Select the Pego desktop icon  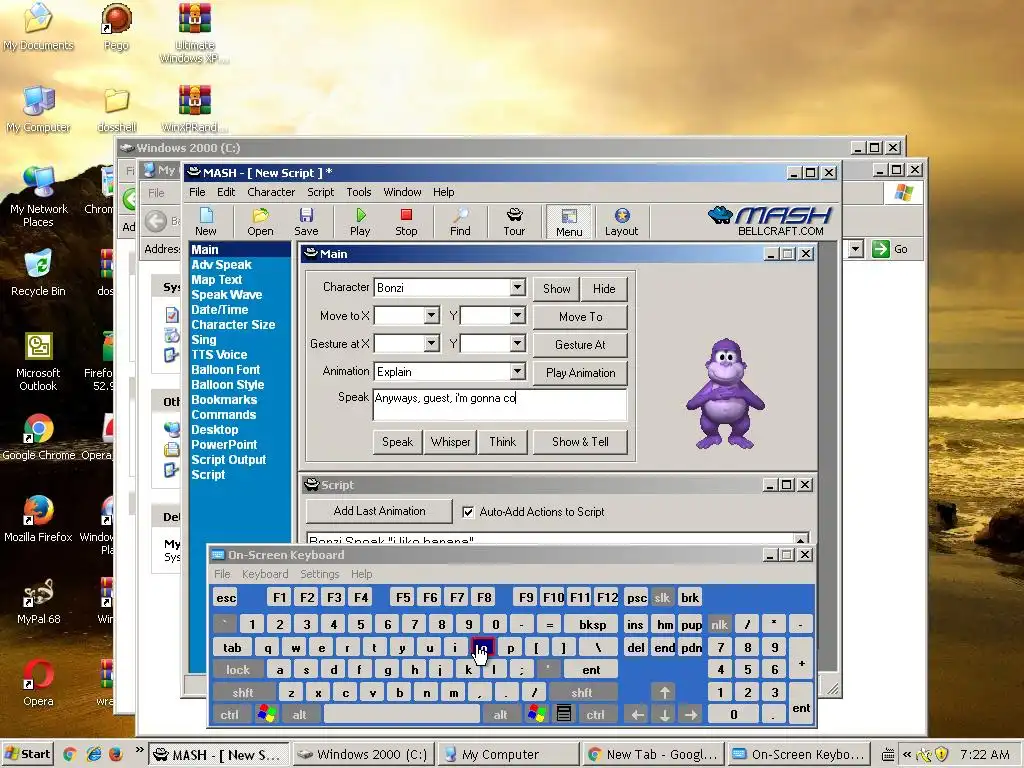116,27
